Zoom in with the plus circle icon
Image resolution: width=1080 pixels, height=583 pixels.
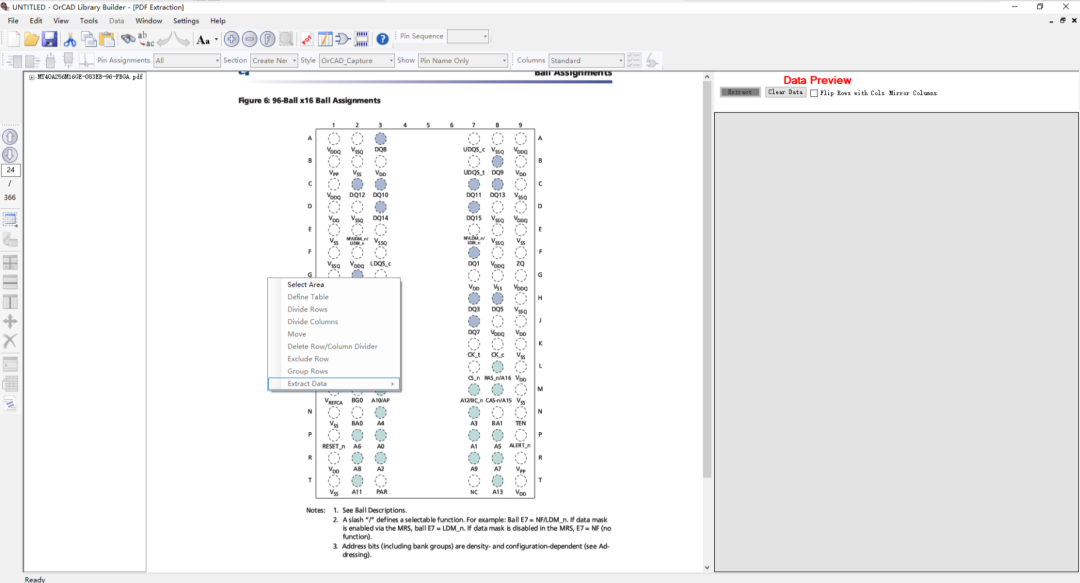[231, 39]
